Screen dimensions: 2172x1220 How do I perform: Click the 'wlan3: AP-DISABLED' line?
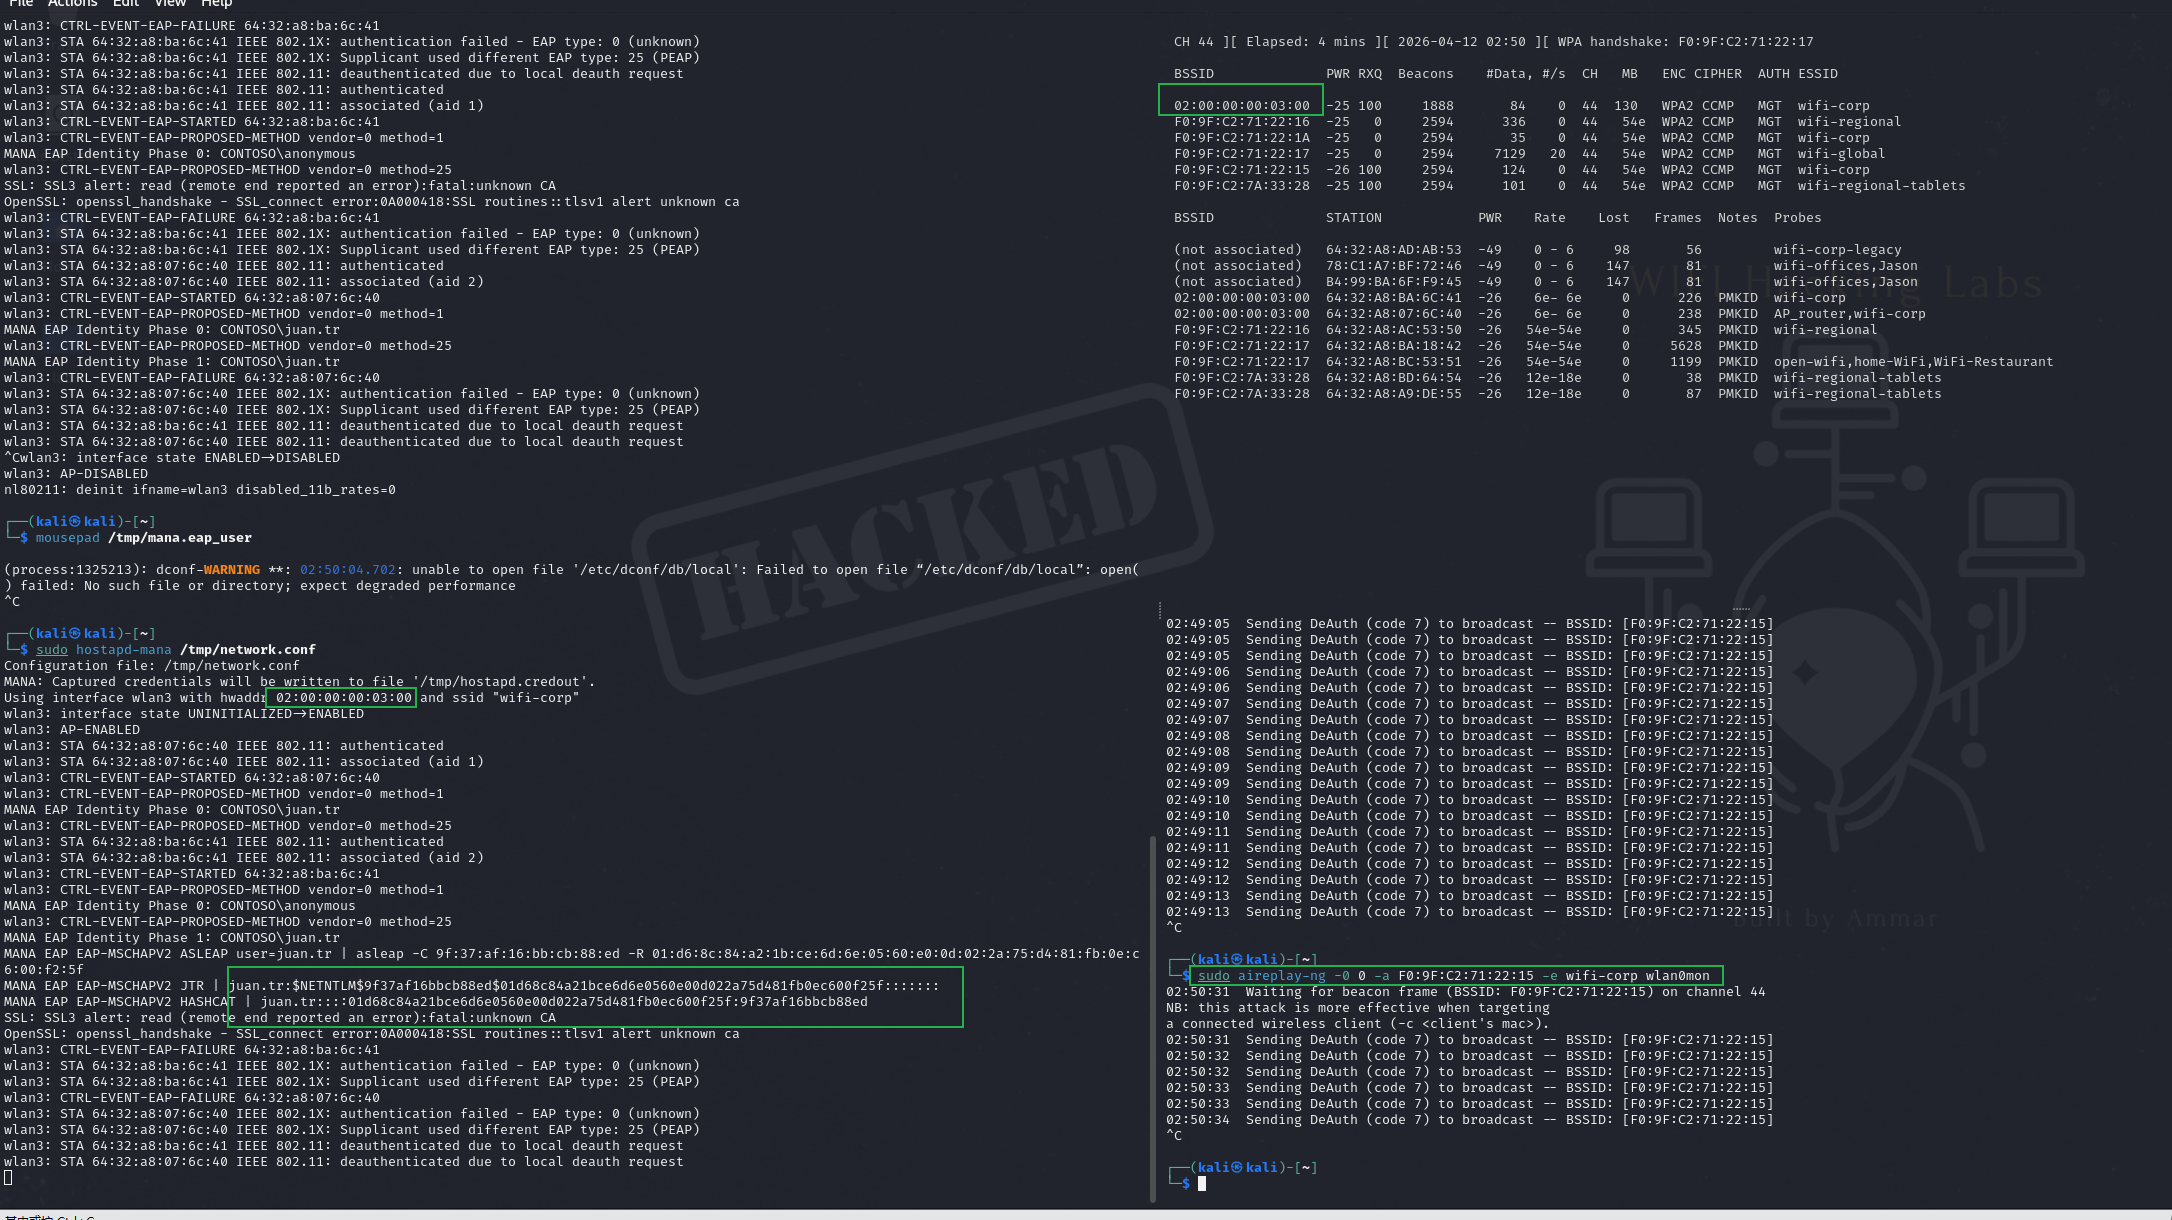point(76,474)
